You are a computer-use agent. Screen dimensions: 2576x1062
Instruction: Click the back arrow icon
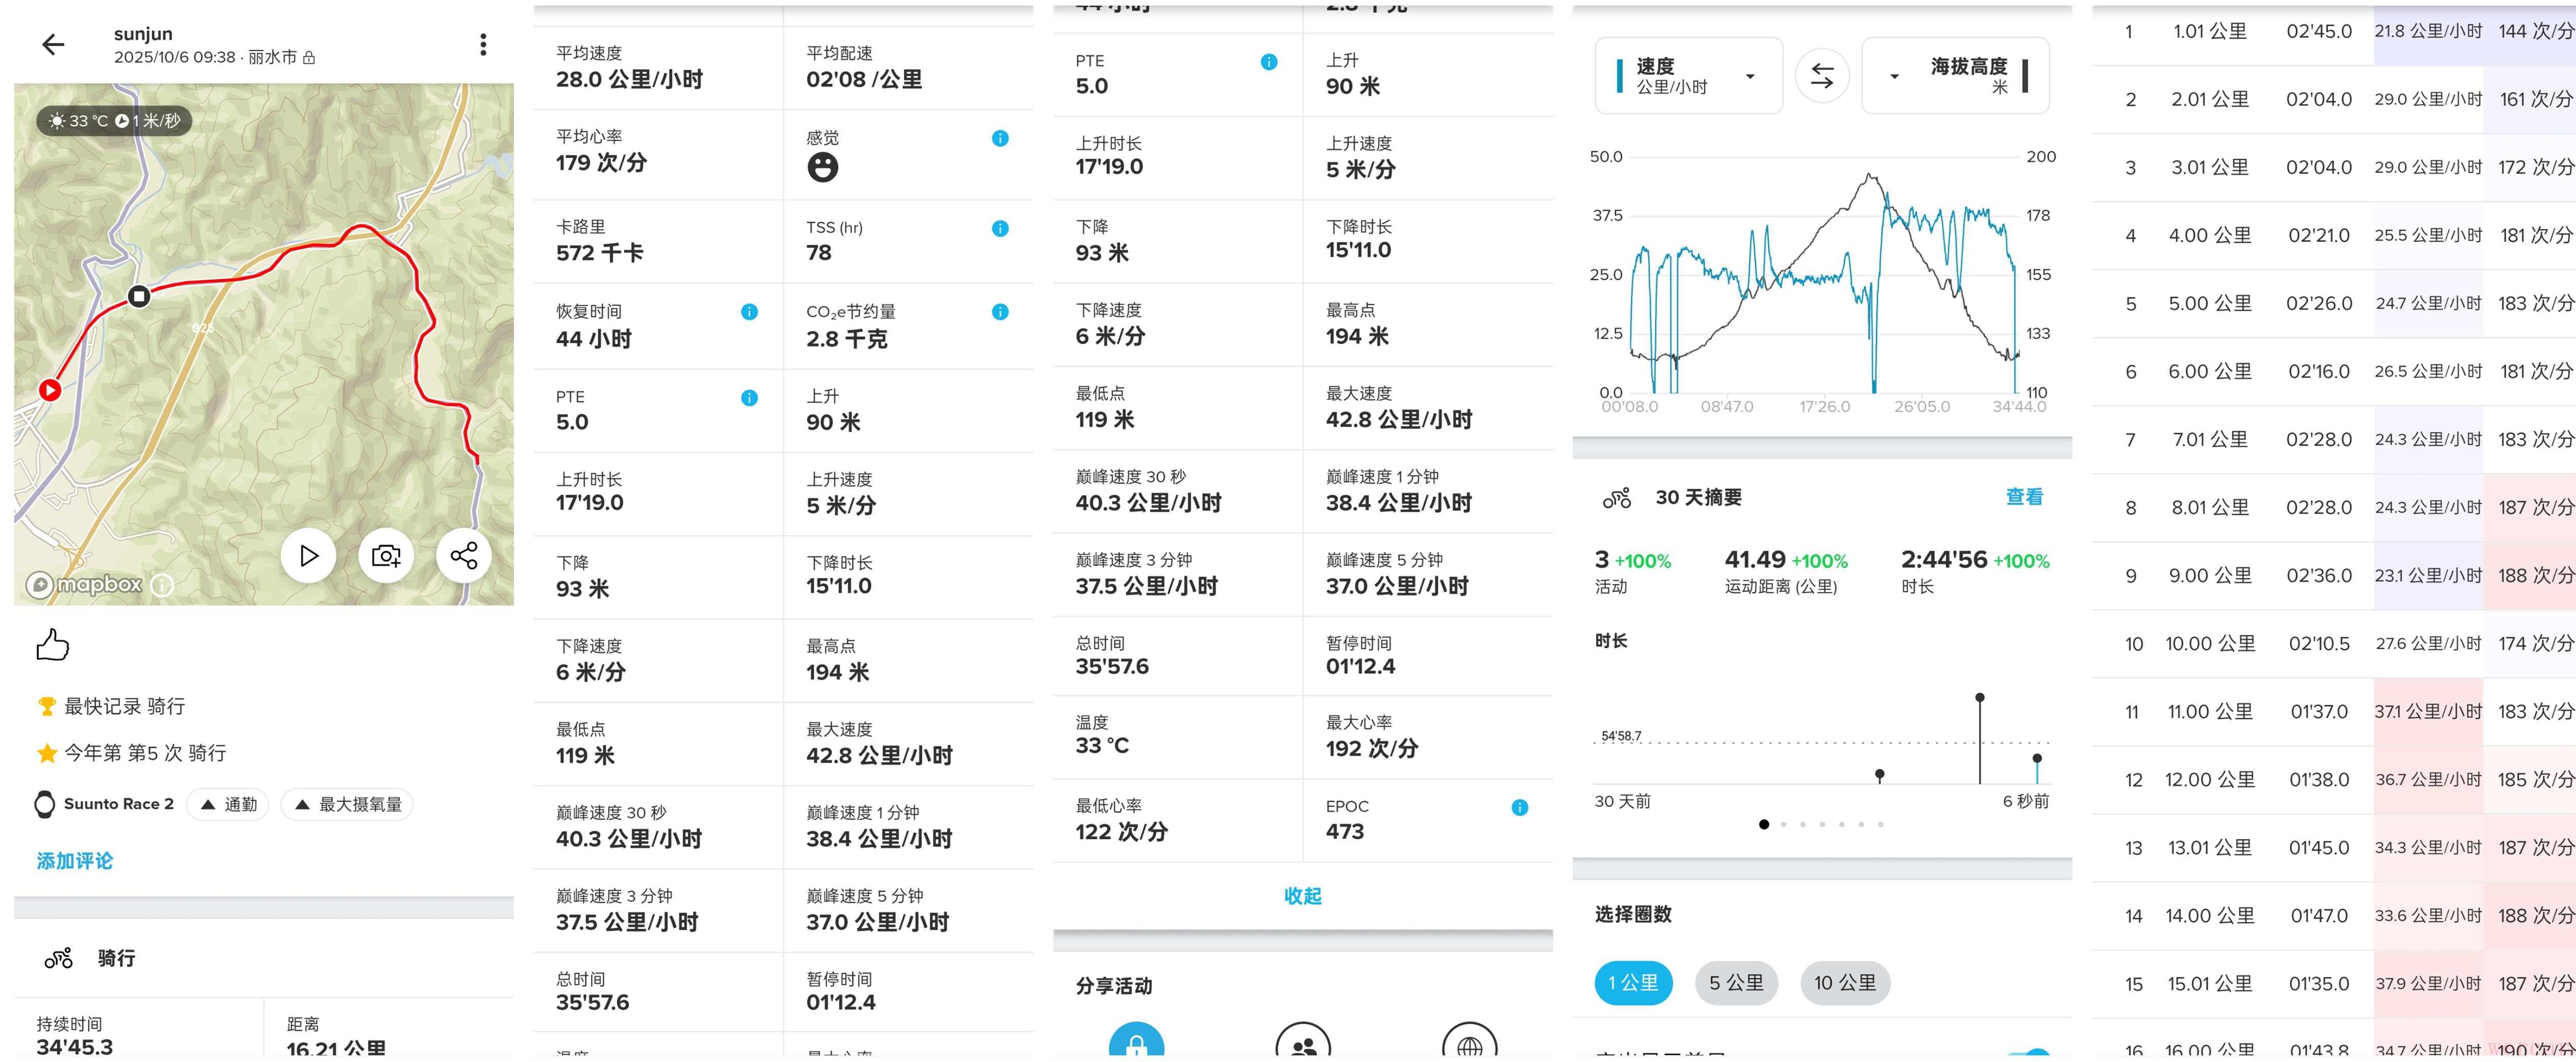(53, 44)
